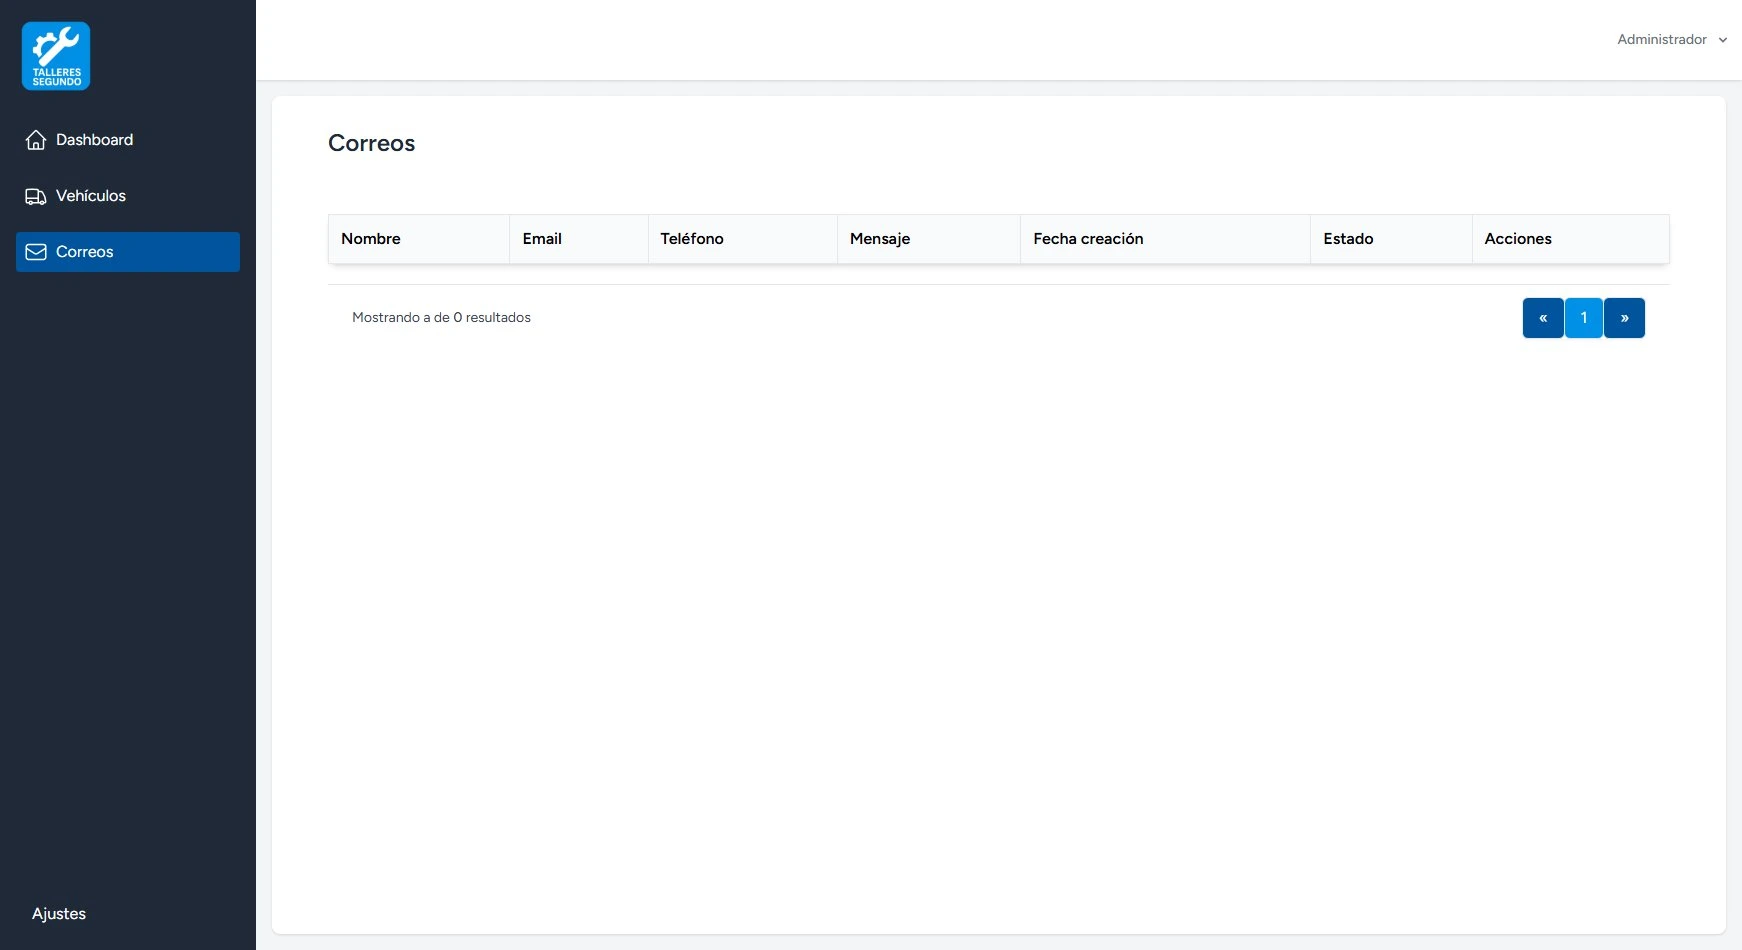Open the Vehículos menu item
Screen dimensions: 1742x950
pyautogui.click(x=128, y=196)
